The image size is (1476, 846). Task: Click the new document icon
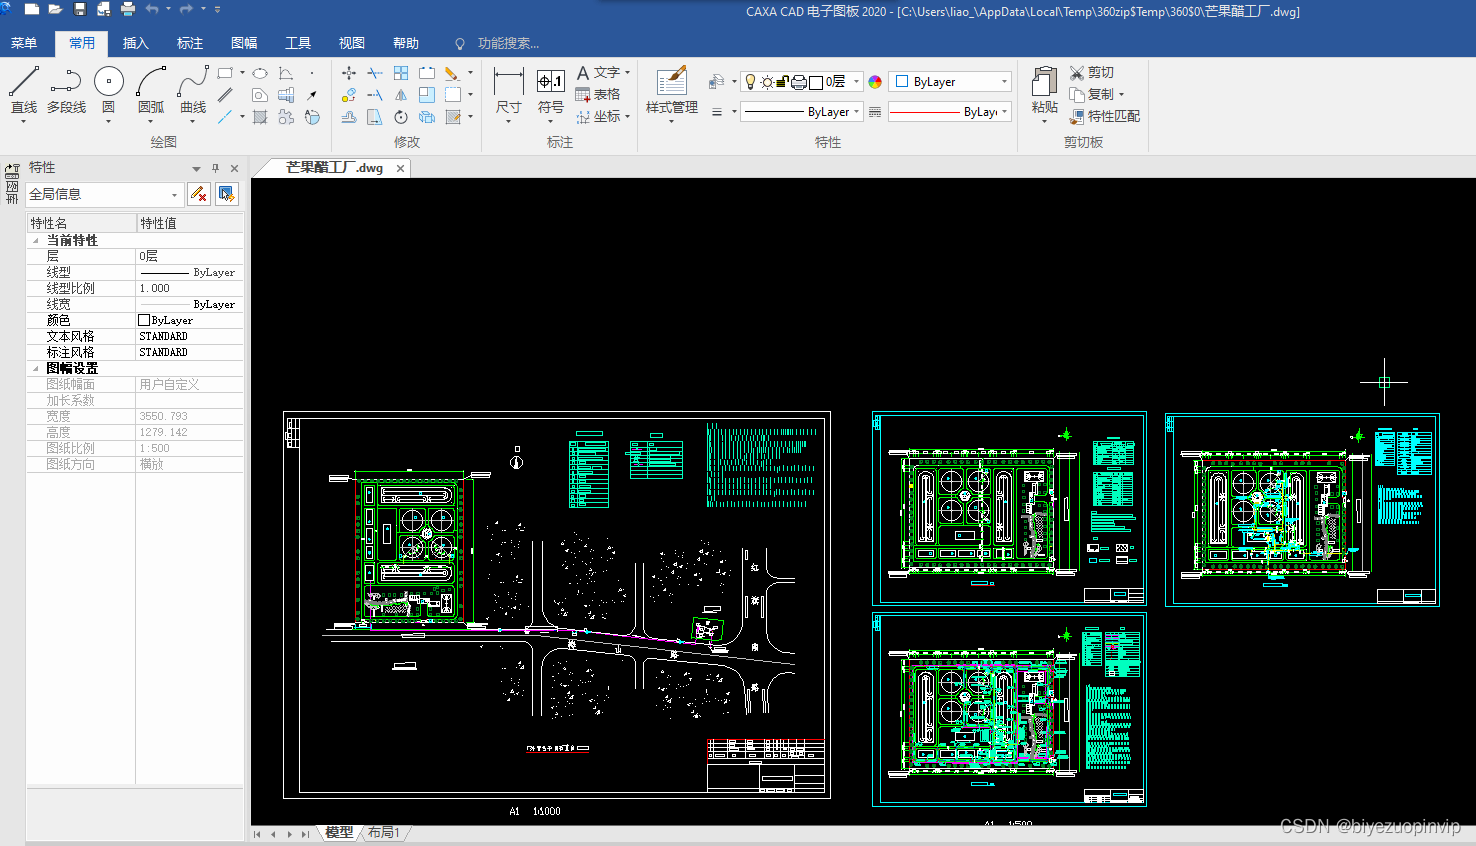(32, 9)
